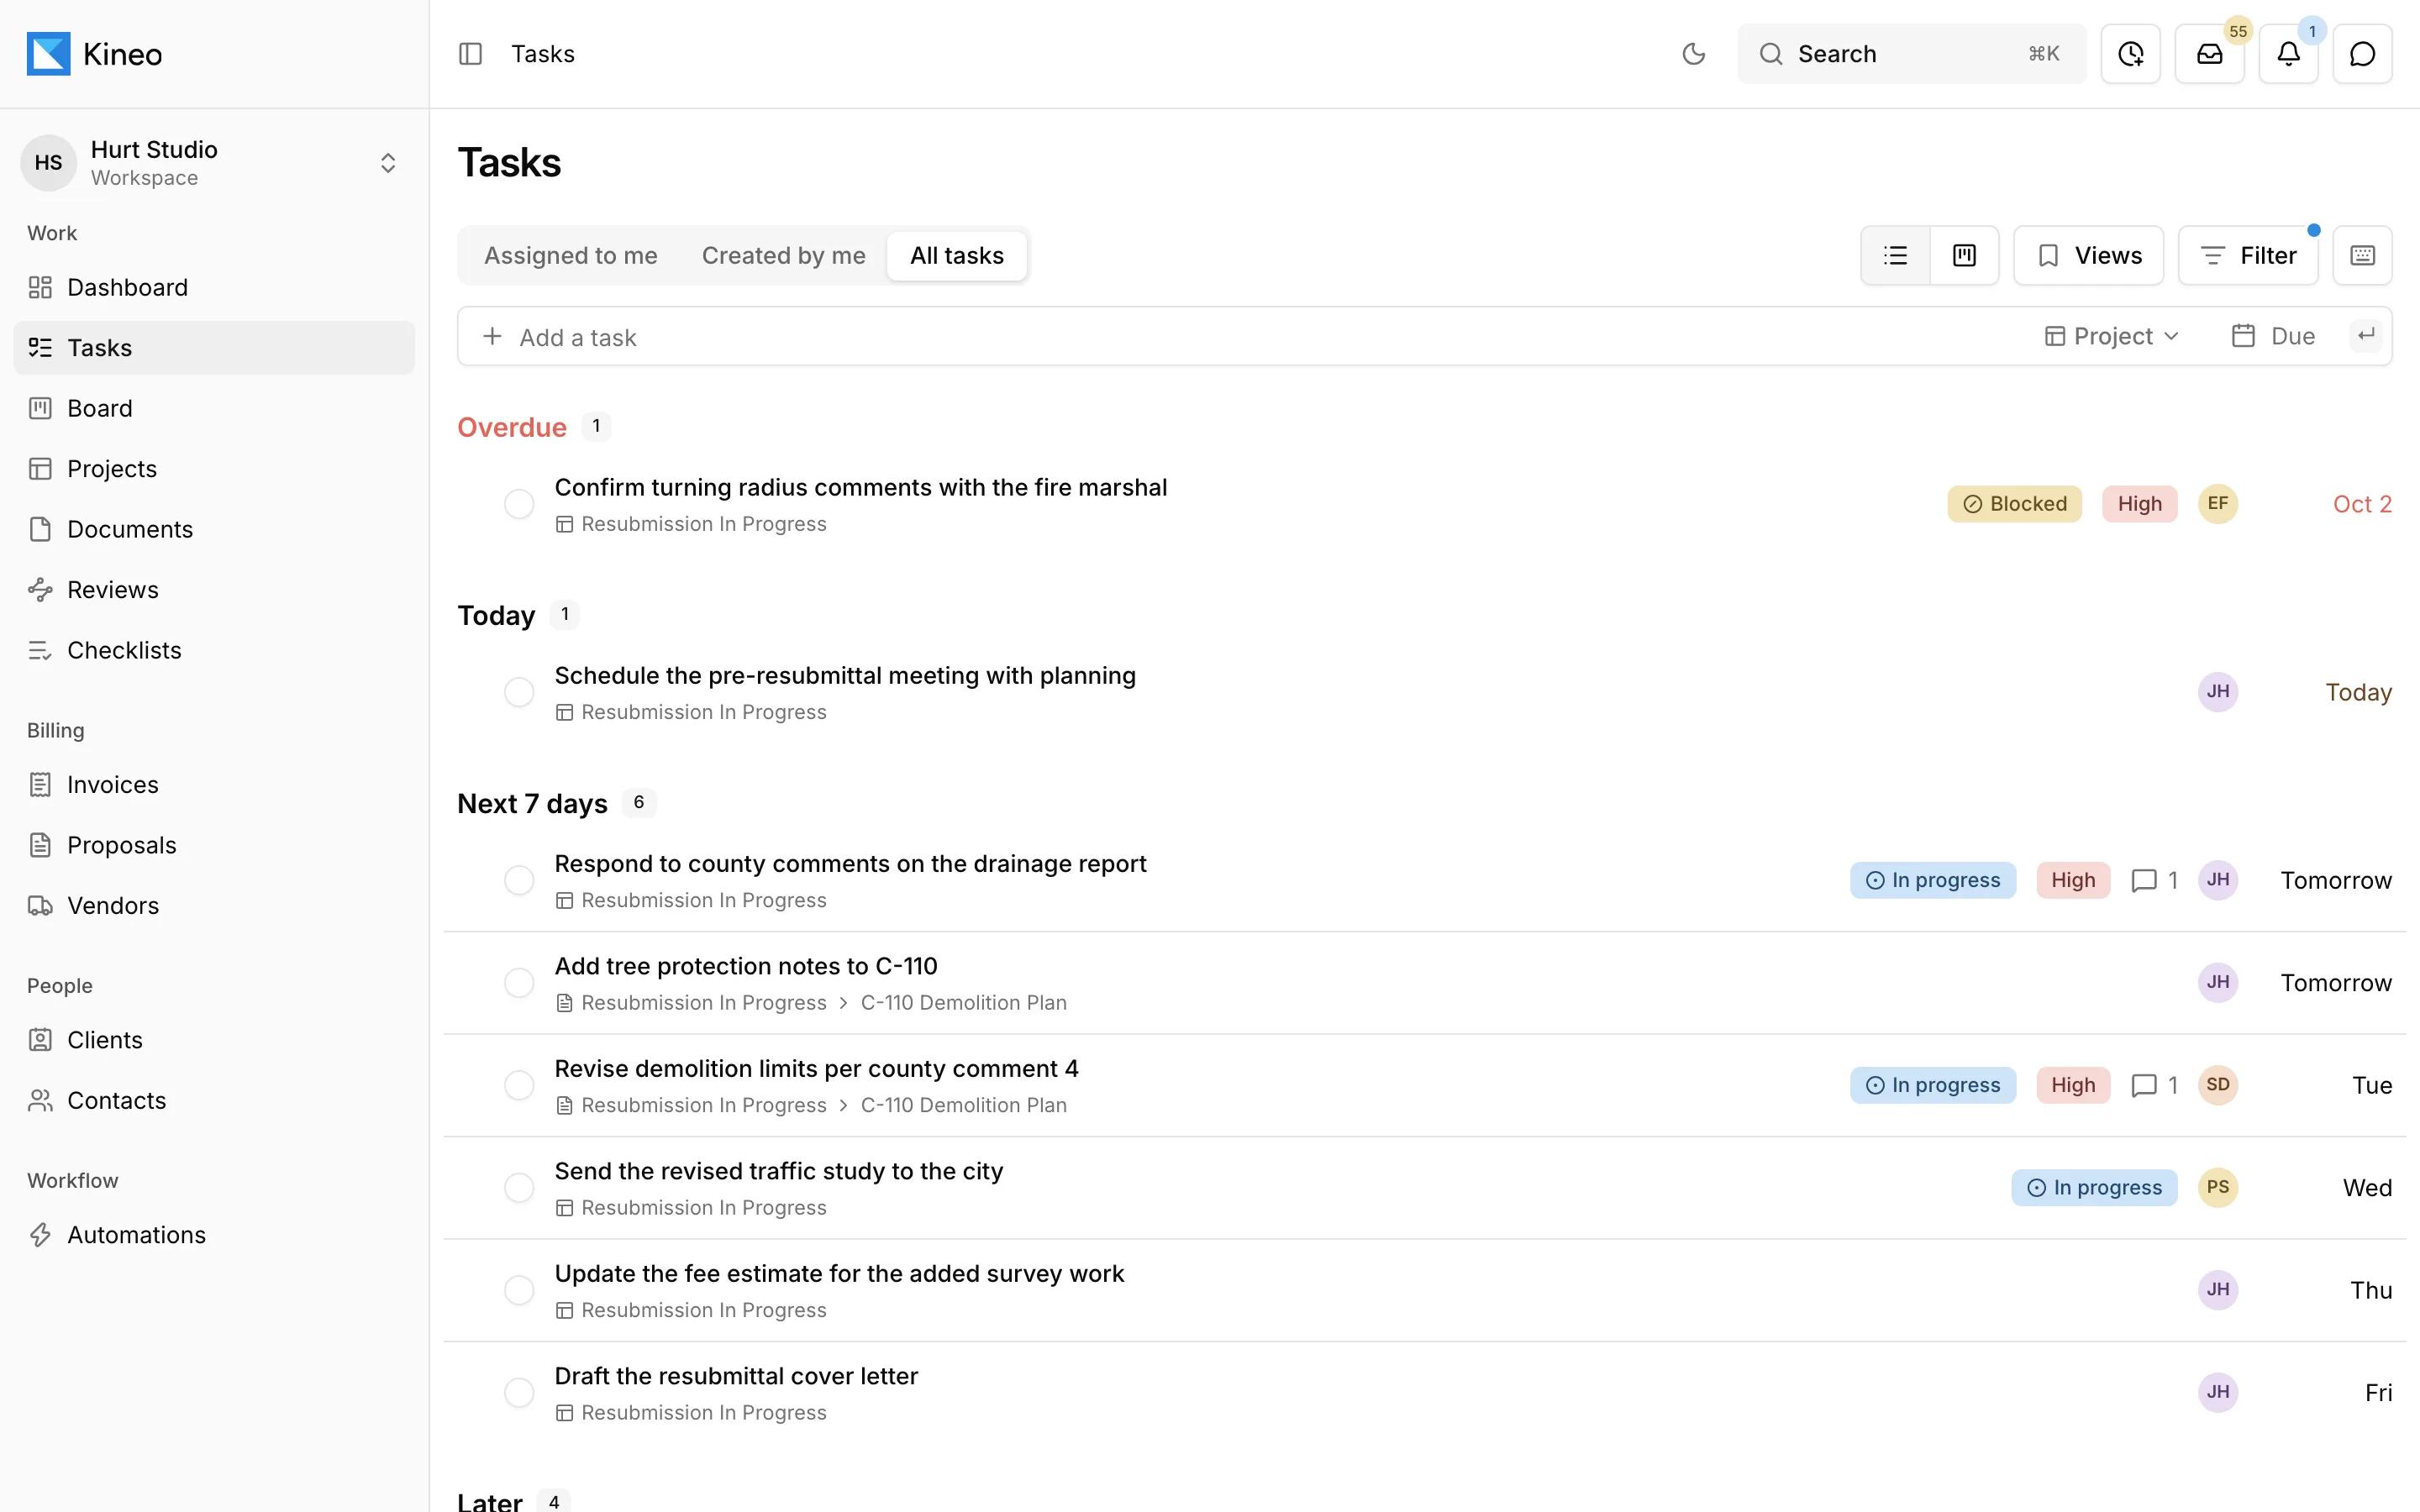
Task: Open Automations in the sidebar
Action: pyautogui.click(x=214, y=1235)
